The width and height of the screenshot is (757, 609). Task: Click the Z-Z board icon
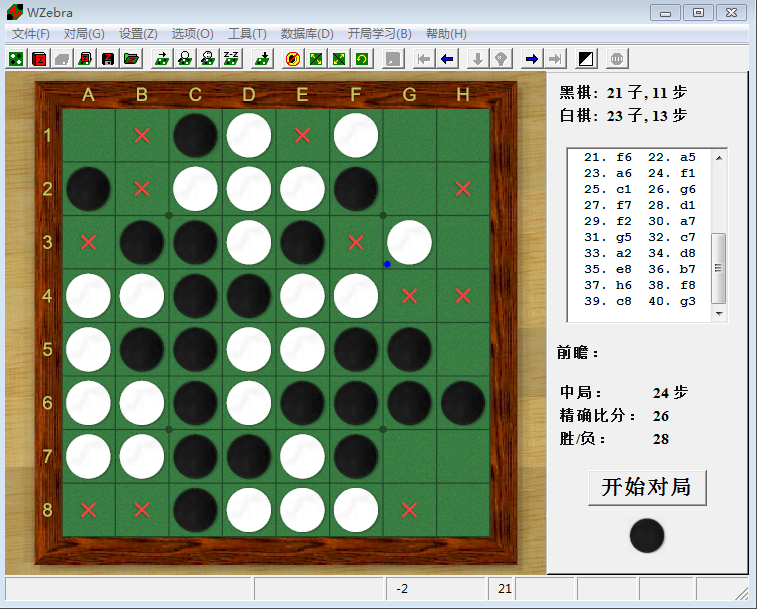231,59
